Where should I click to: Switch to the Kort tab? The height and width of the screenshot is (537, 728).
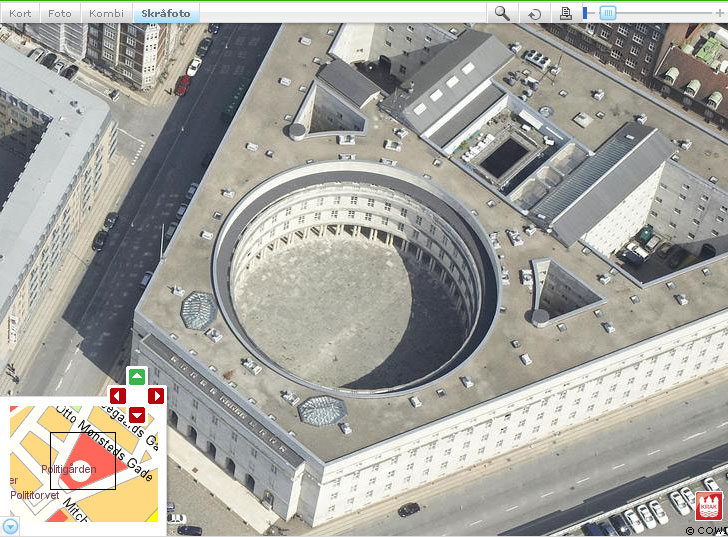pos(20,13)
